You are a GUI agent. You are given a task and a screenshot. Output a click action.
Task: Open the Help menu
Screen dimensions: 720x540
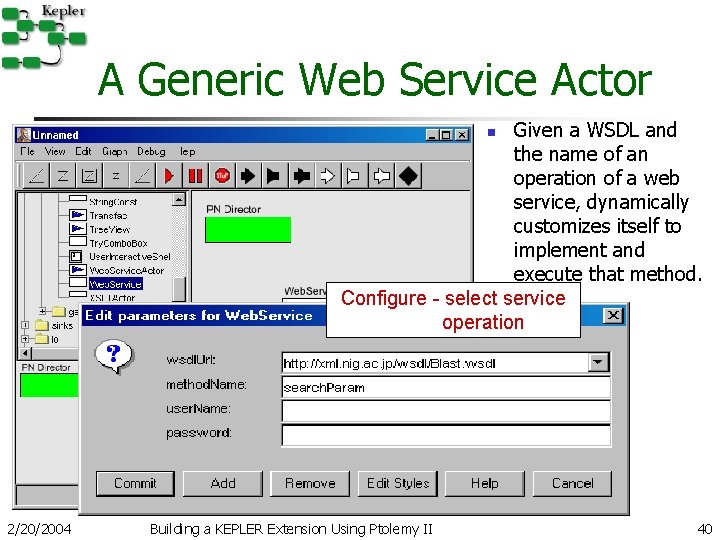187,151
